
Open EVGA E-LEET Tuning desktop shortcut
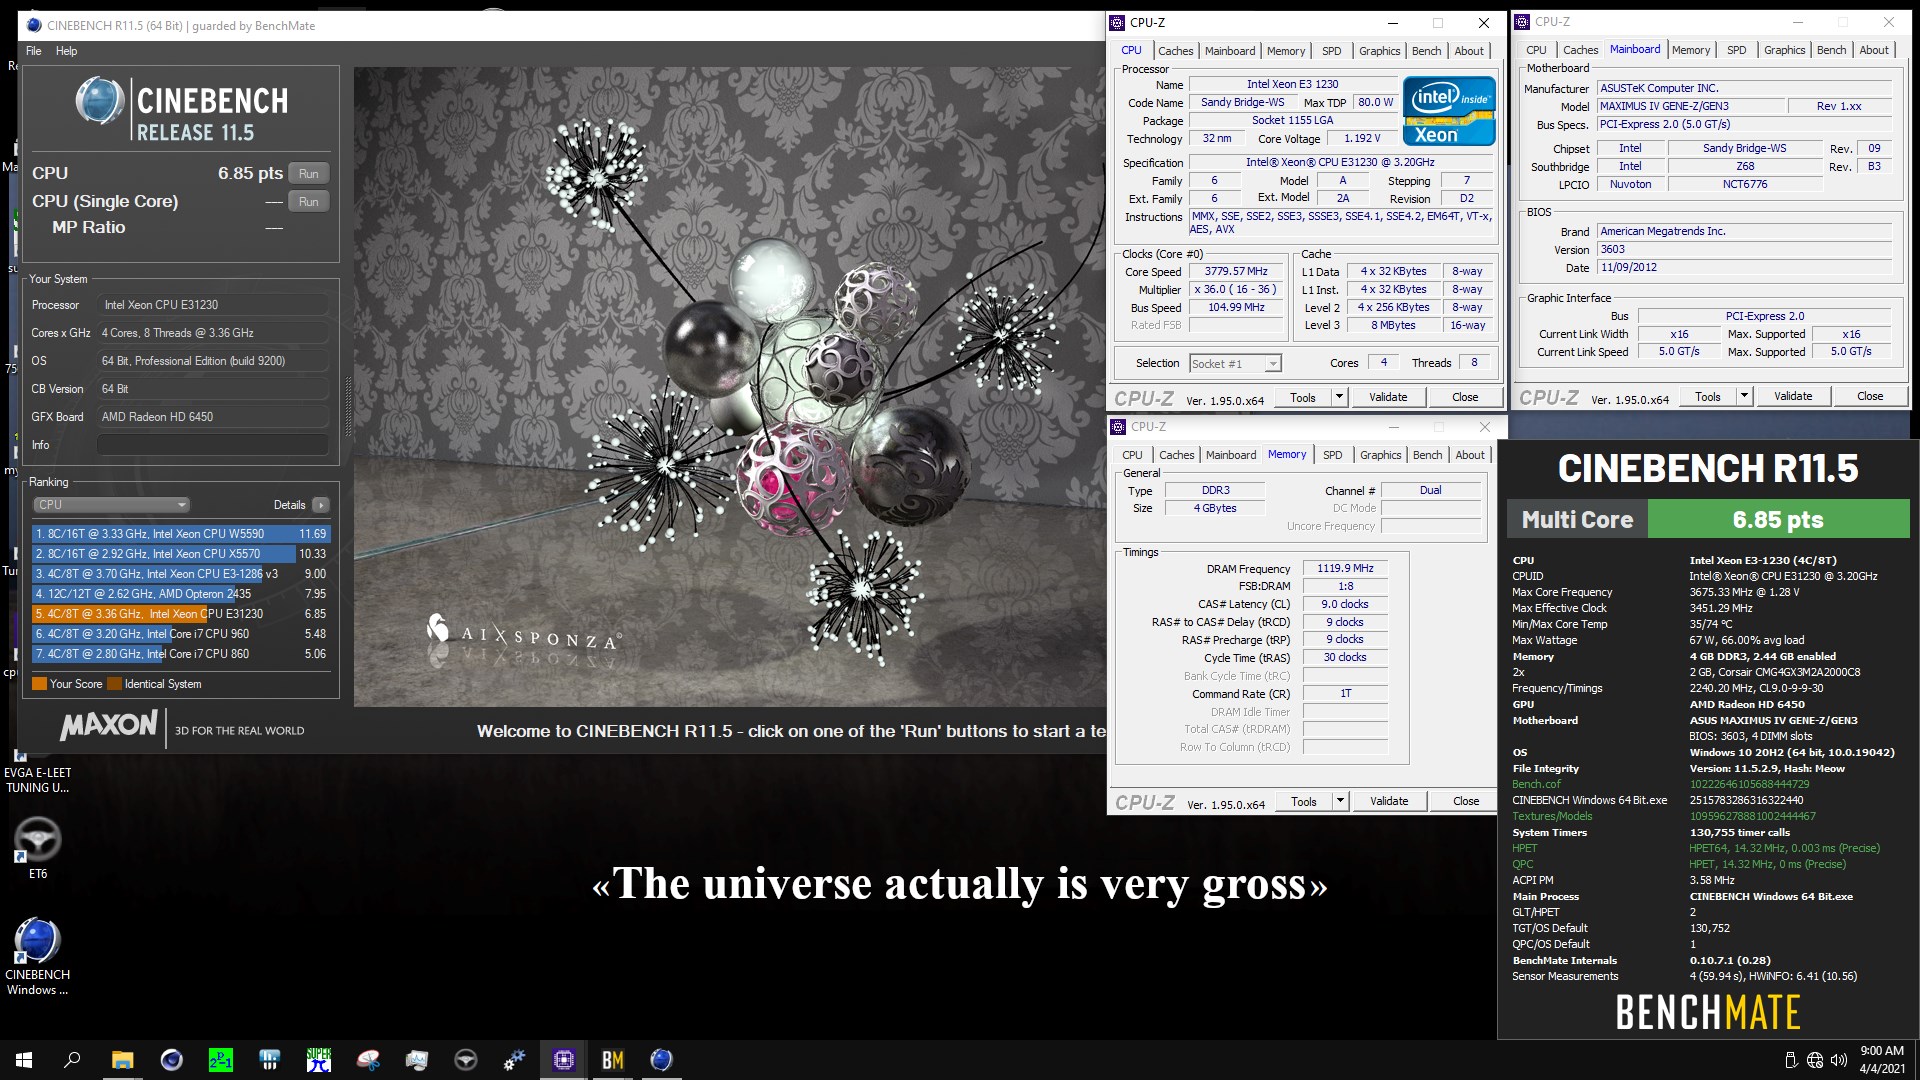(37, 773)
